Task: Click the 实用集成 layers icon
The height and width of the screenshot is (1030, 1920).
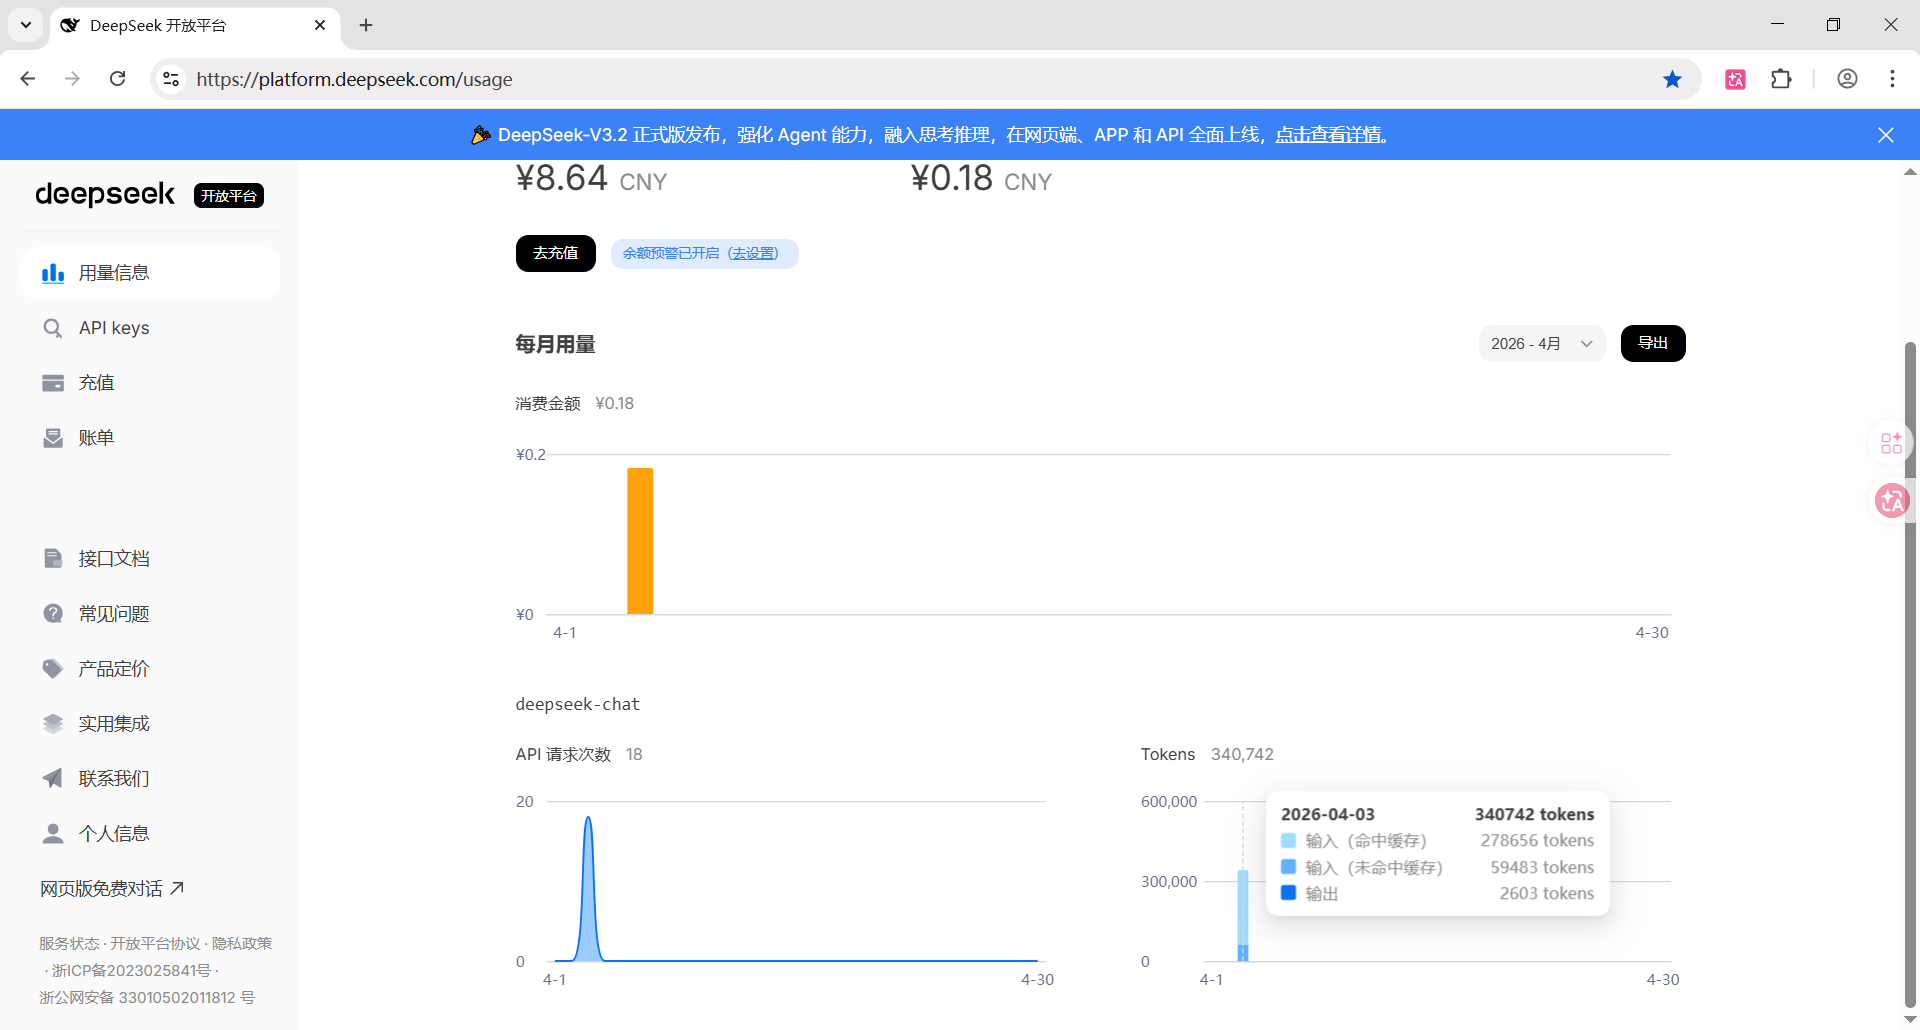Action: [53, 723]
